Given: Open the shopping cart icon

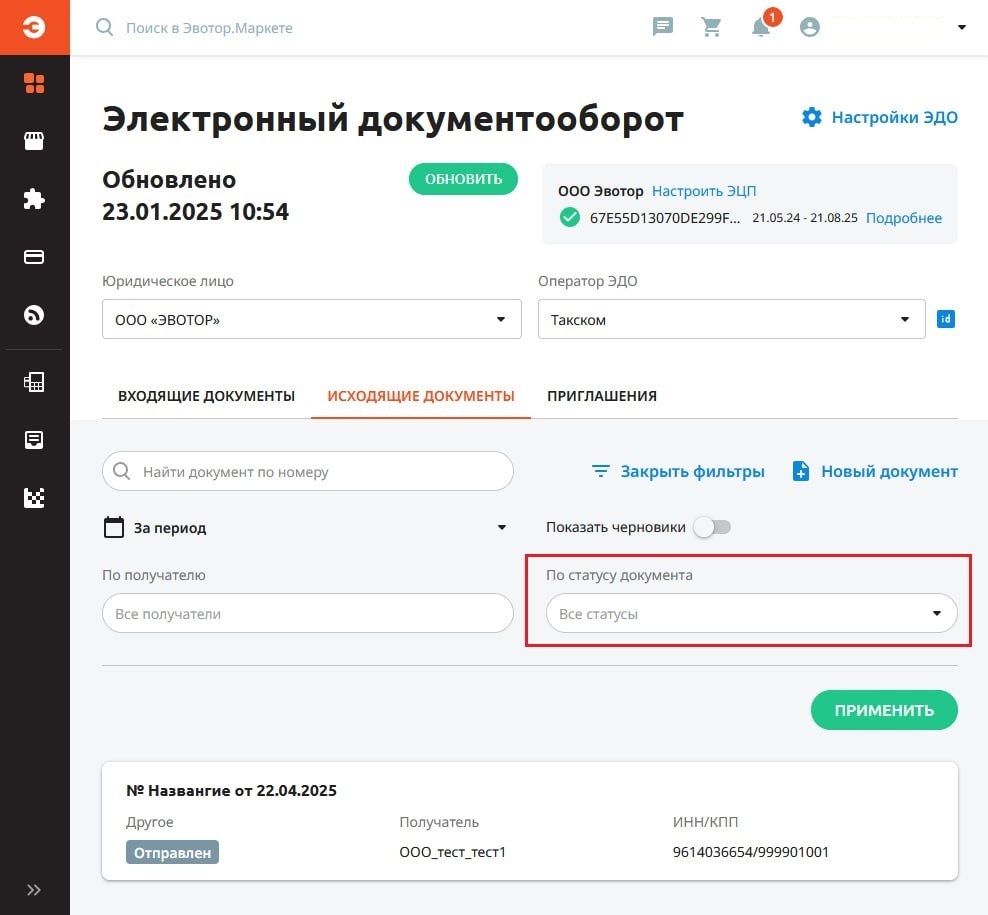Looking at the screenshot, I should [711, 27].
